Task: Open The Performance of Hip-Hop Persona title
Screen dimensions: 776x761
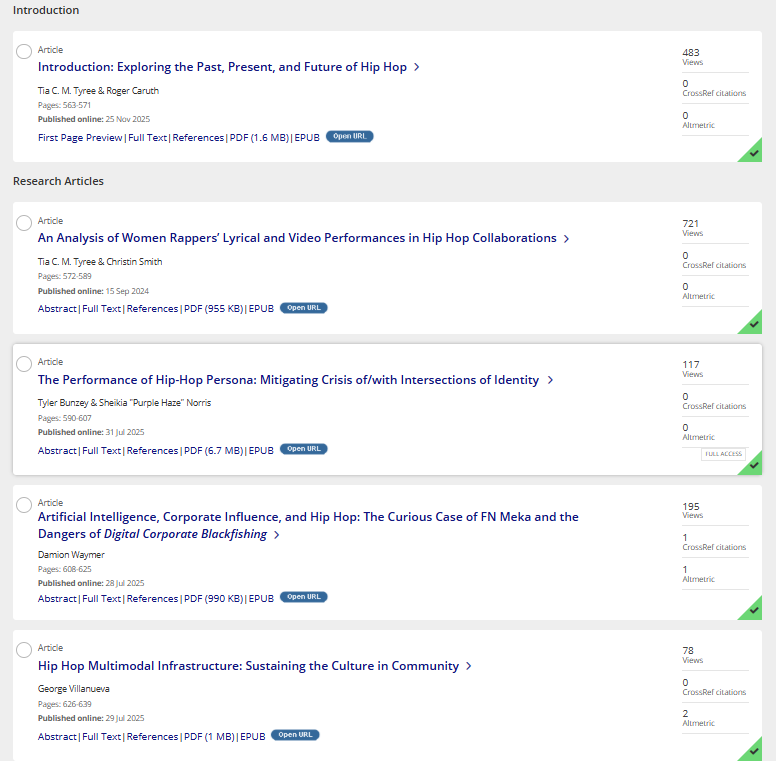Action: 288,380
